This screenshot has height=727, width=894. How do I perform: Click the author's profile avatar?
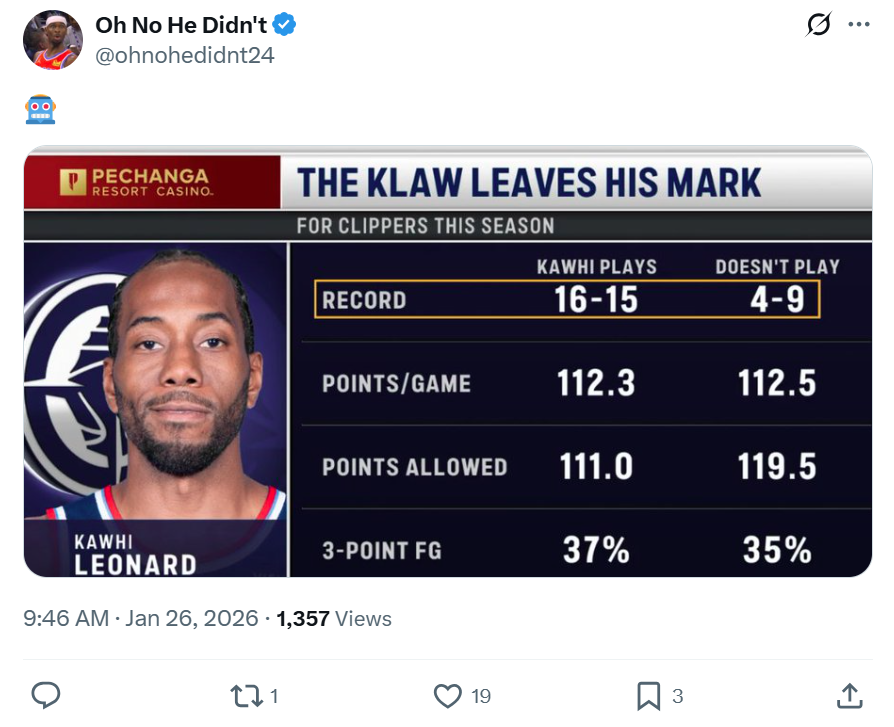52,40
